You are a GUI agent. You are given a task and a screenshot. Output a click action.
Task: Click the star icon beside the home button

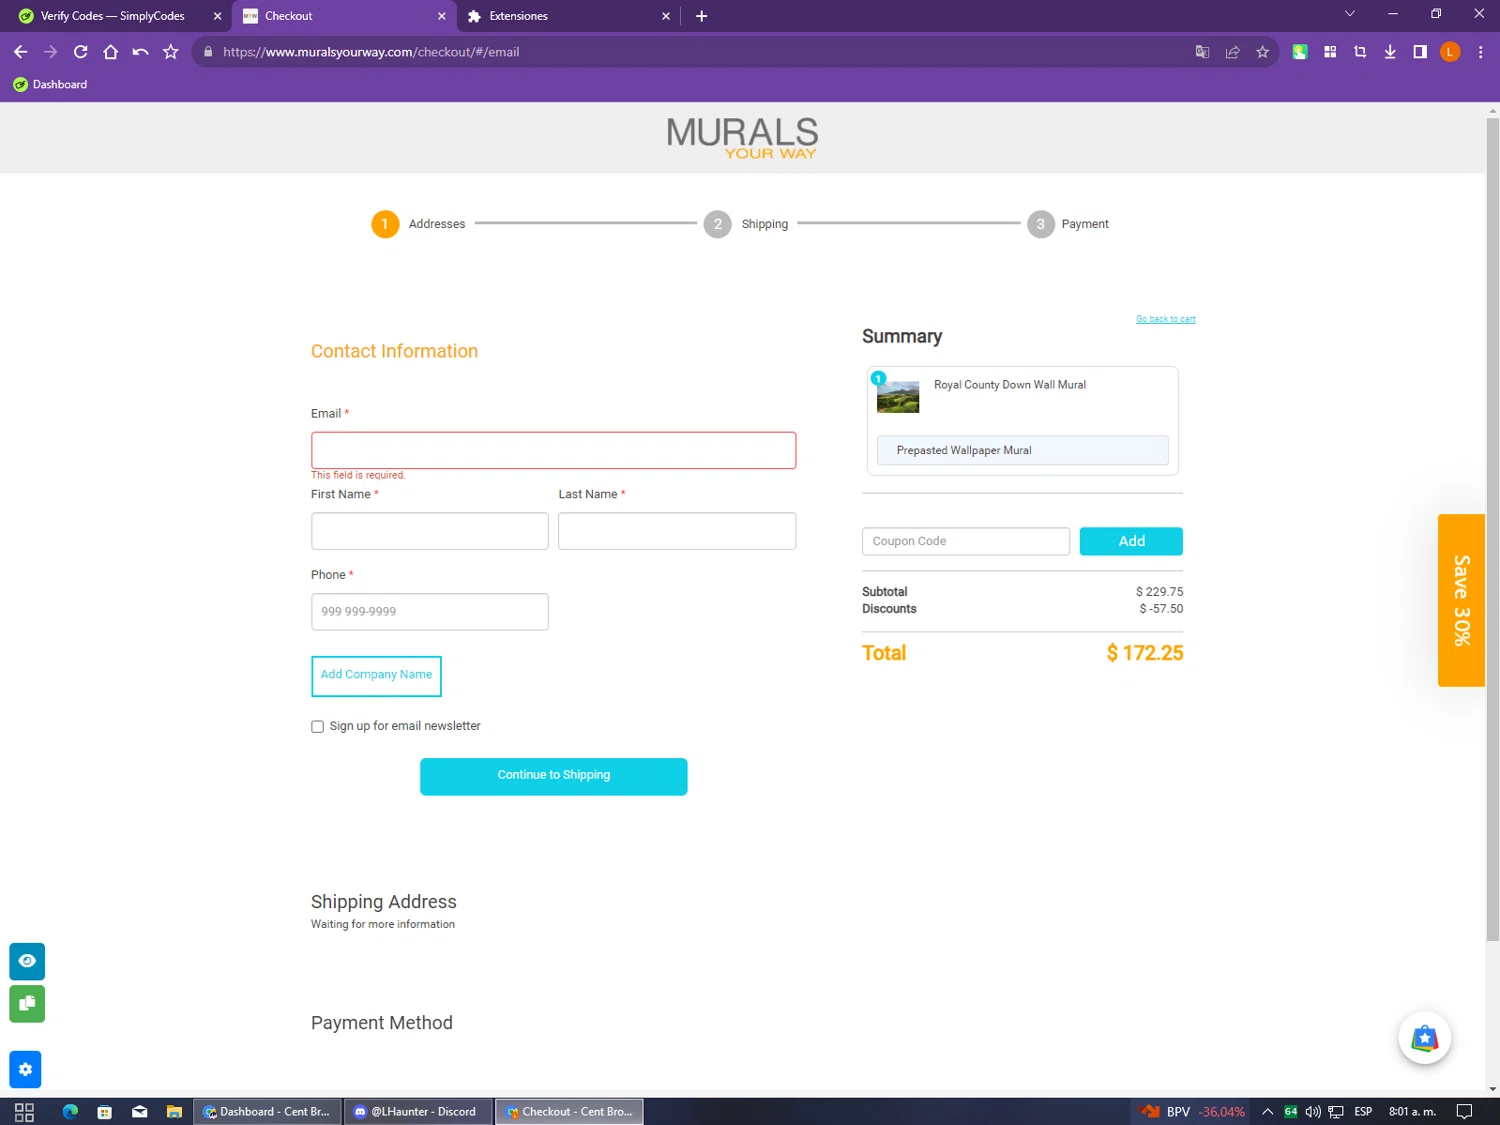tap(171, 52)
